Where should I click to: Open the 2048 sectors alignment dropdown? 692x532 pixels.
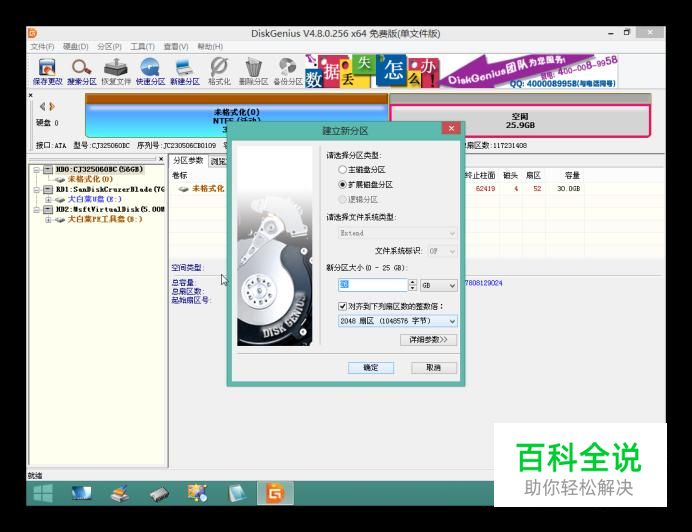click(x=398, y=321)
